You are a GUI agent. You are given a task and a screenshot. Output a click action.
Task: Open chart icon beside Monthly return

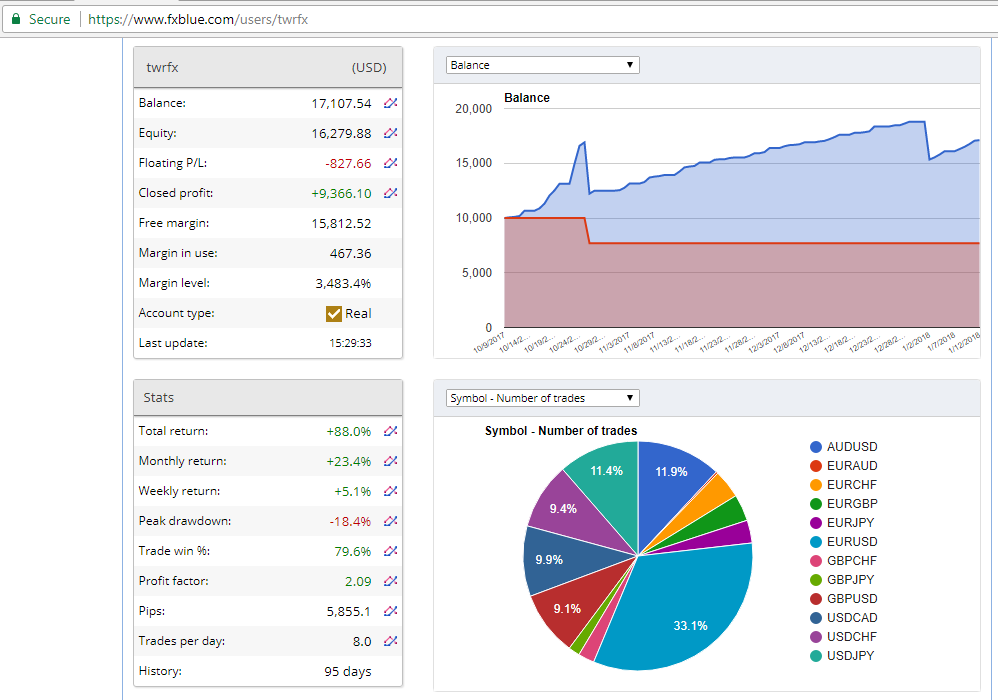(390, 461)
